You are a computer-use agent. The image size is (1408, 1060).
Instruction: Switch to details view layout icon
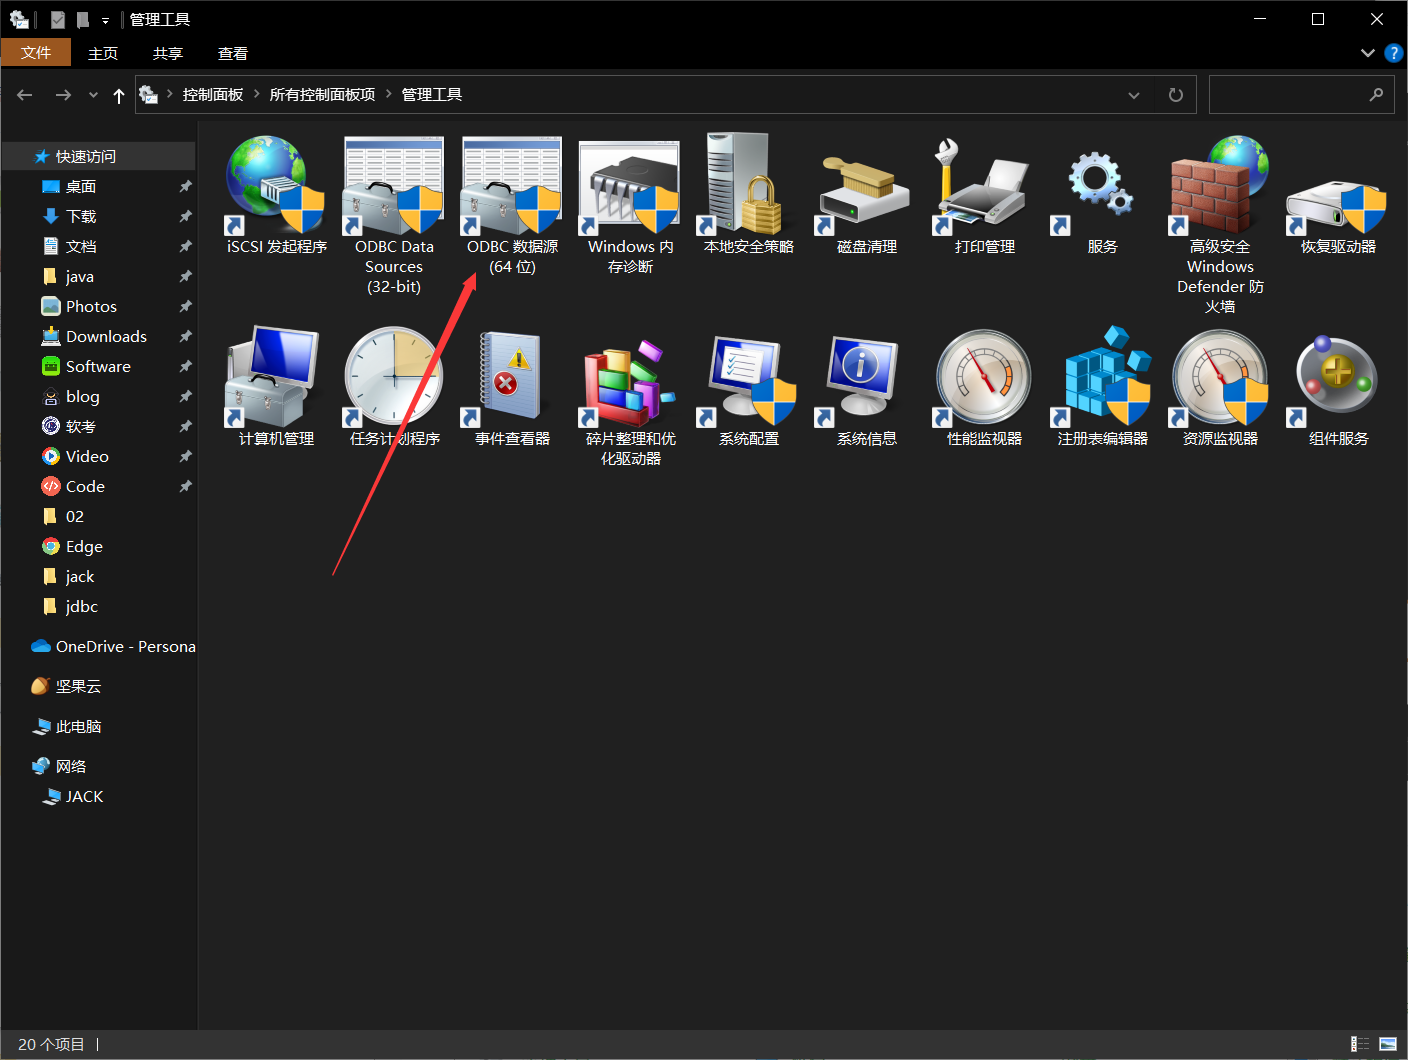pos(1360,1044)
